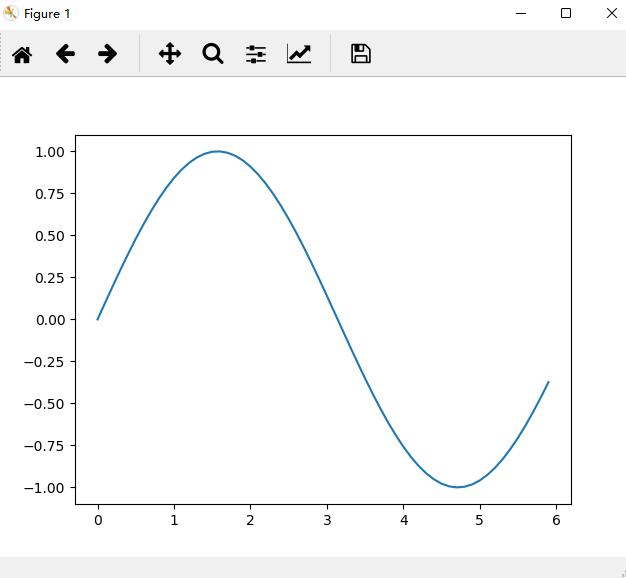Click the matplotlib icon in the title bar
This screenshot has height=578, width=626.
point(10,13)
